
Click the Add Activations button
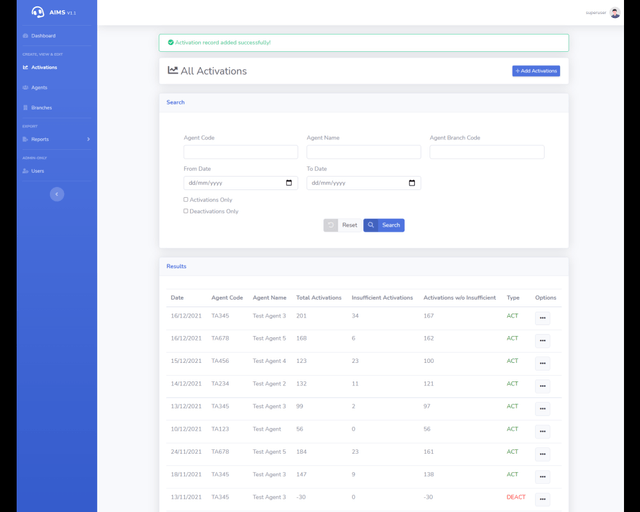pyautogui.click(x=536, y=71)
